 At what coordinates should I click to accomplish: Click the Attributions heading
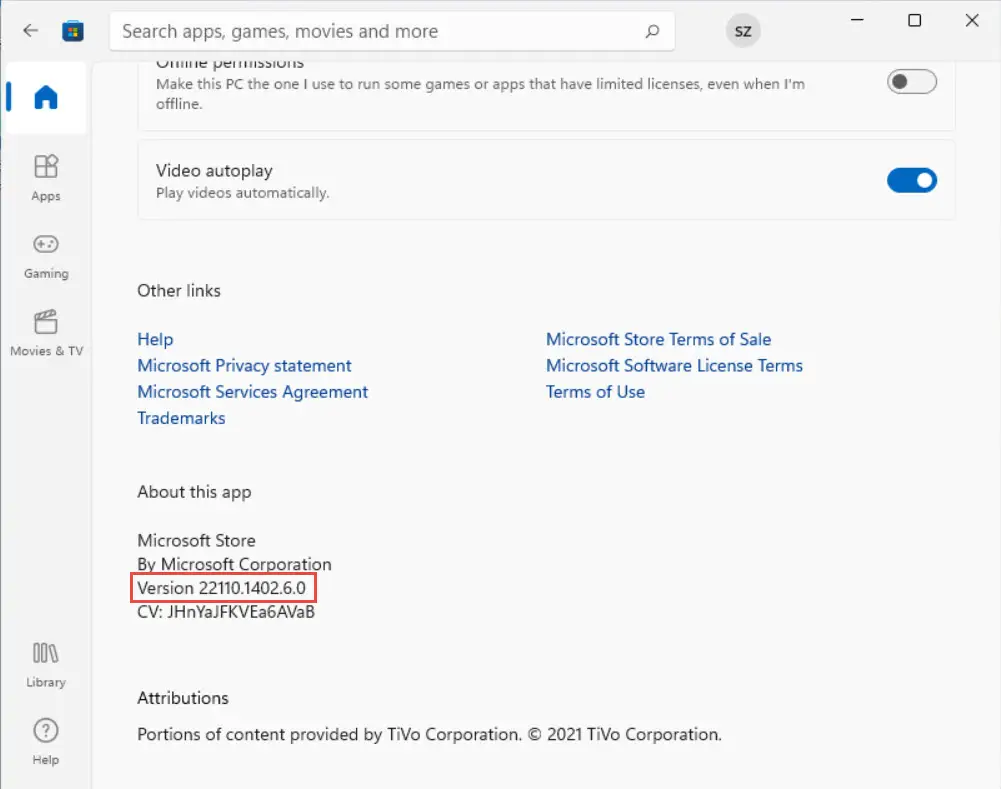(x=183, y=698)
